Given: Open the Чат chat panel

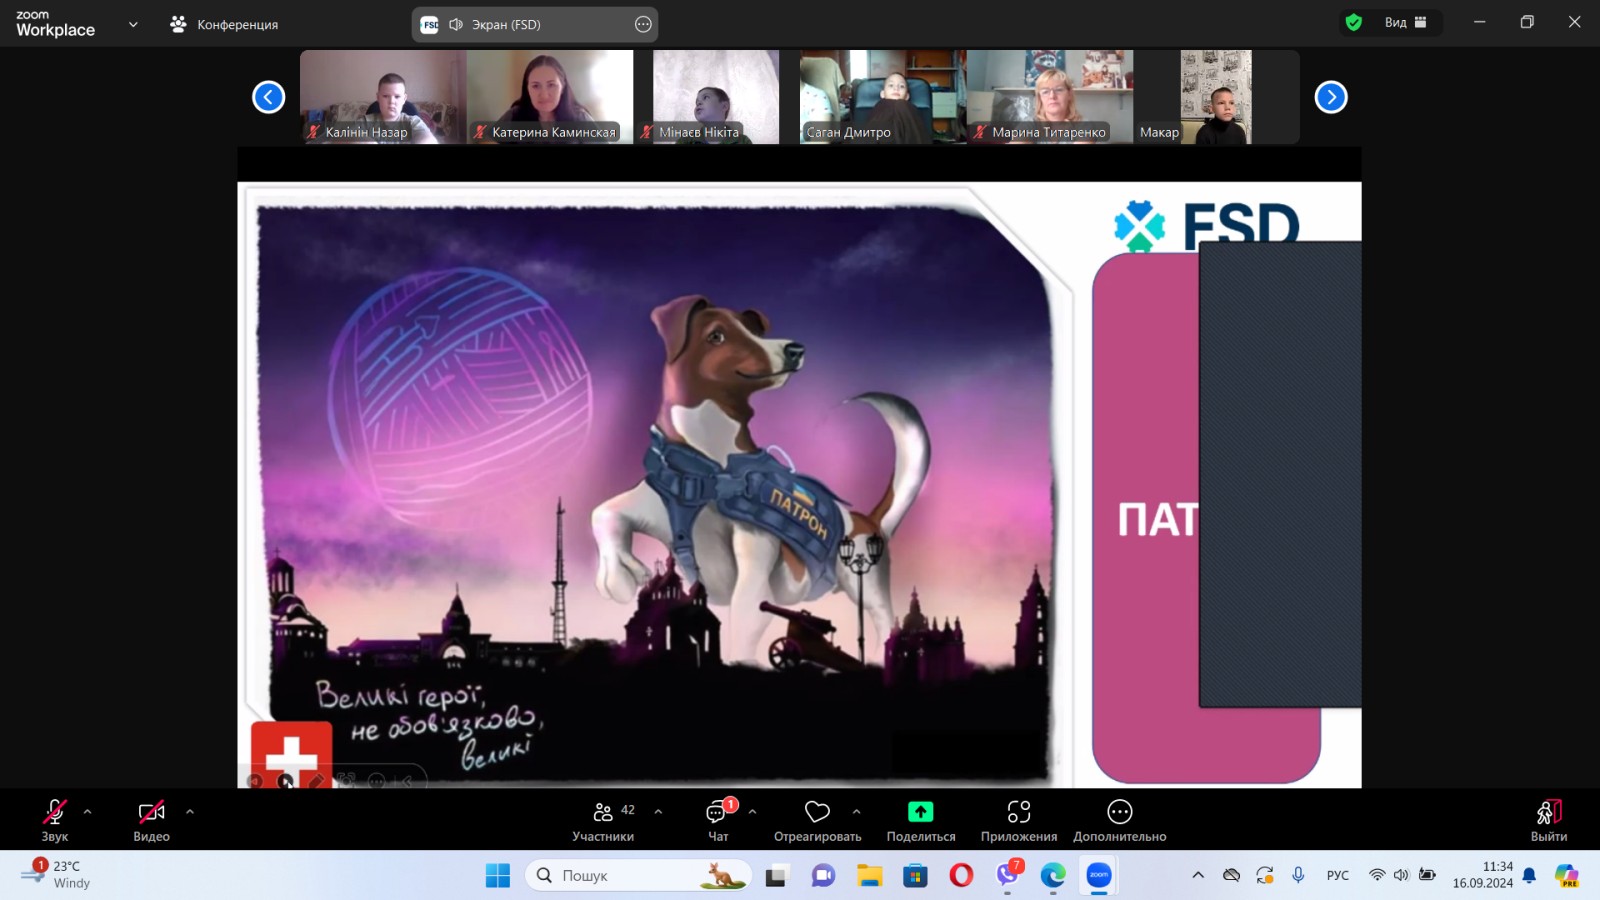Looking at the screenshot, I should pyautogui.click(x=719, y=820).
